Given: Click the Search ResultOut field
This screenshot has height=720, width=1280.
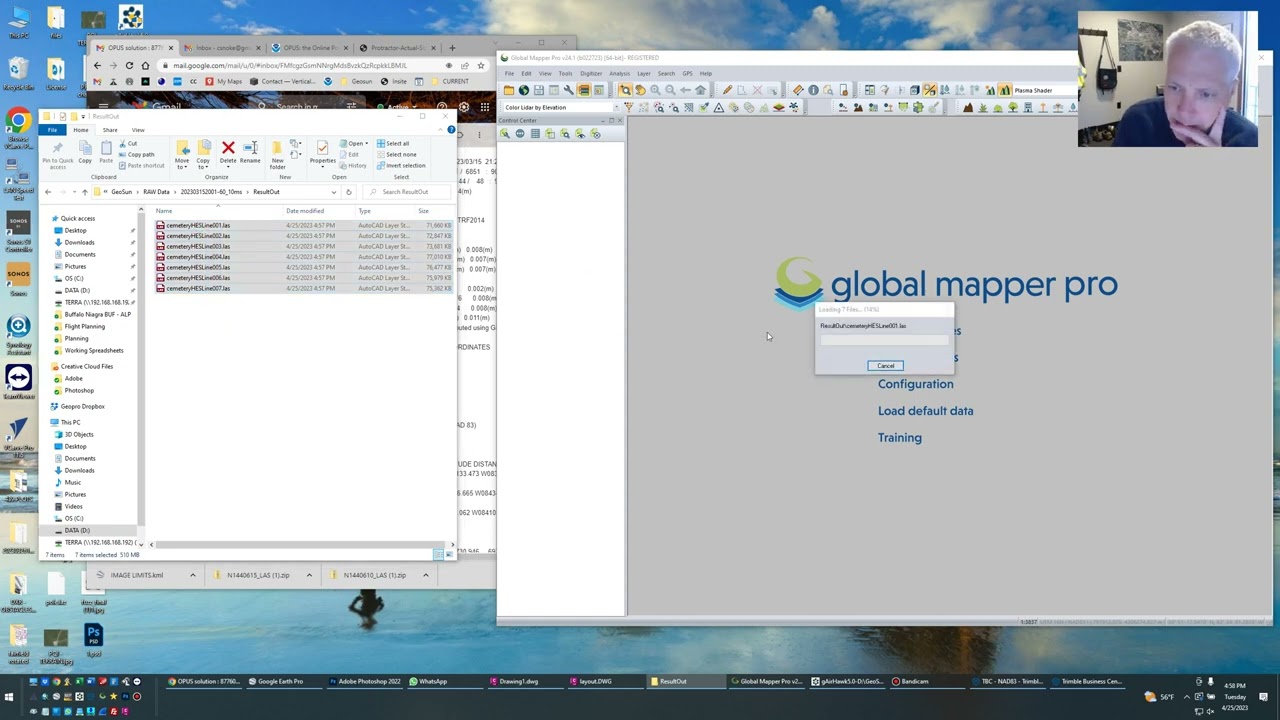Looking at the screenshot, I should click(x=405, y=192).
